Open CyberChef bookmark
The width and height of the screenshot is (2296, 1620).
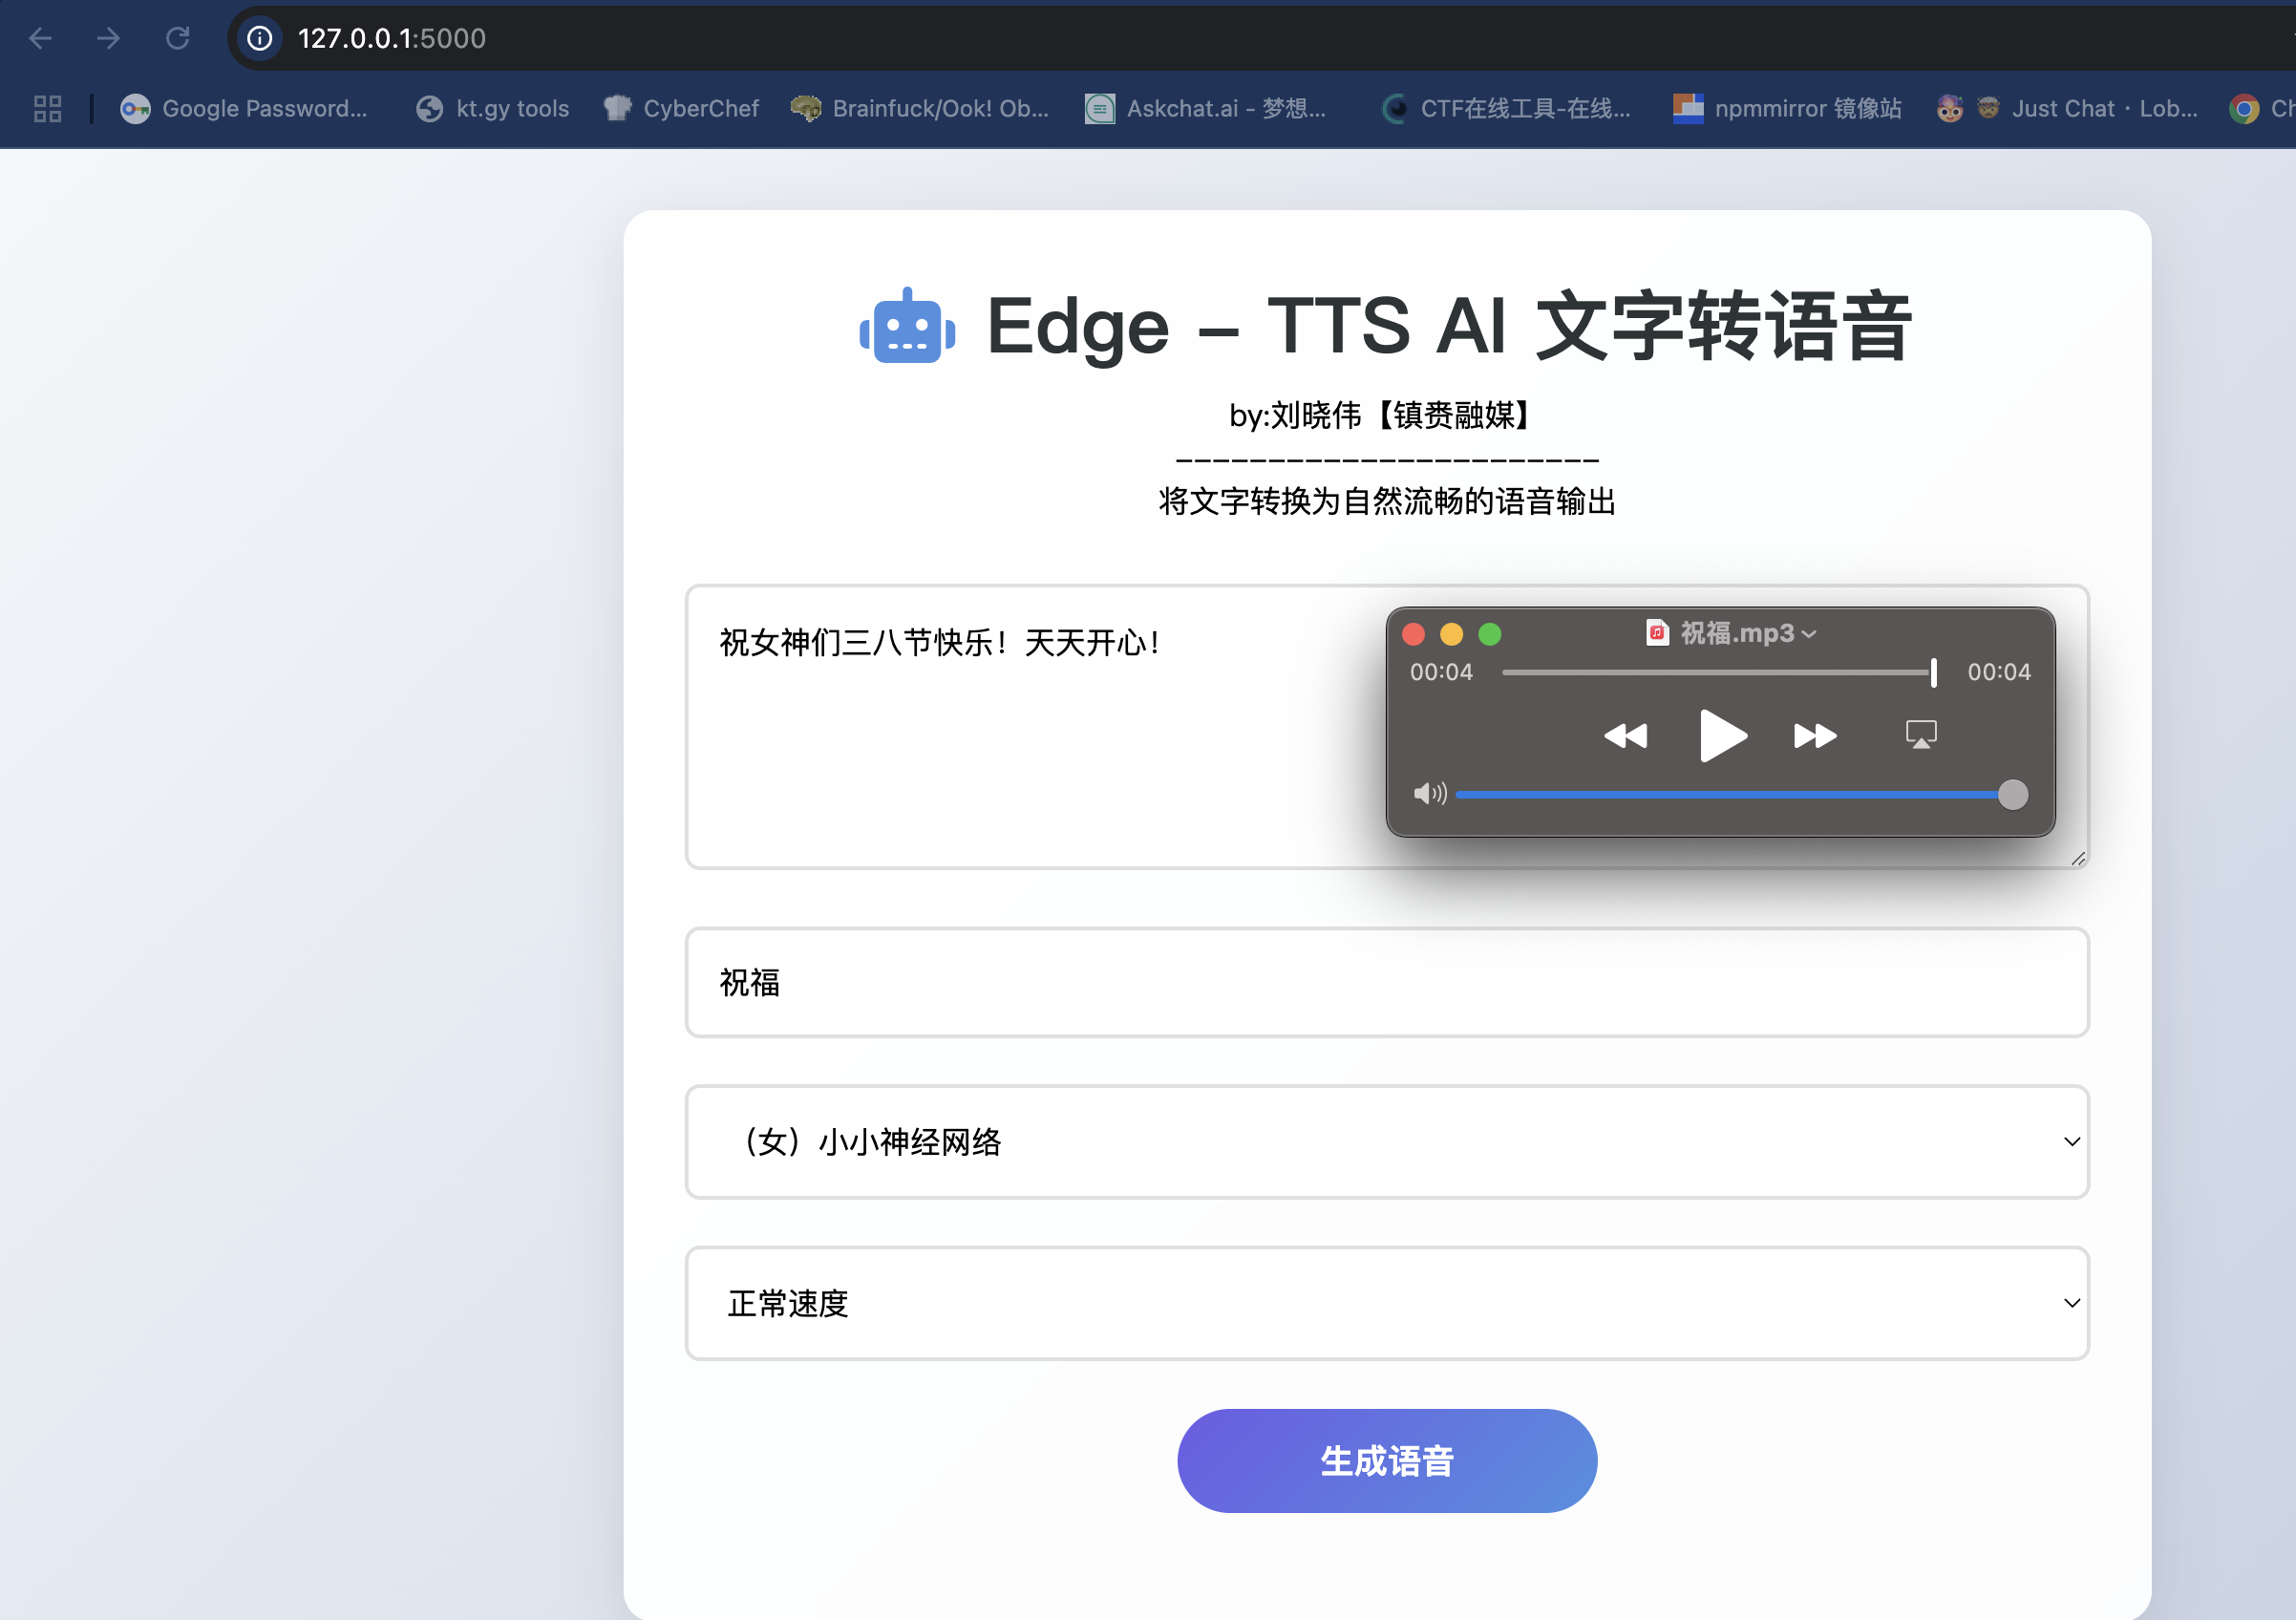[x=682, y=108]
